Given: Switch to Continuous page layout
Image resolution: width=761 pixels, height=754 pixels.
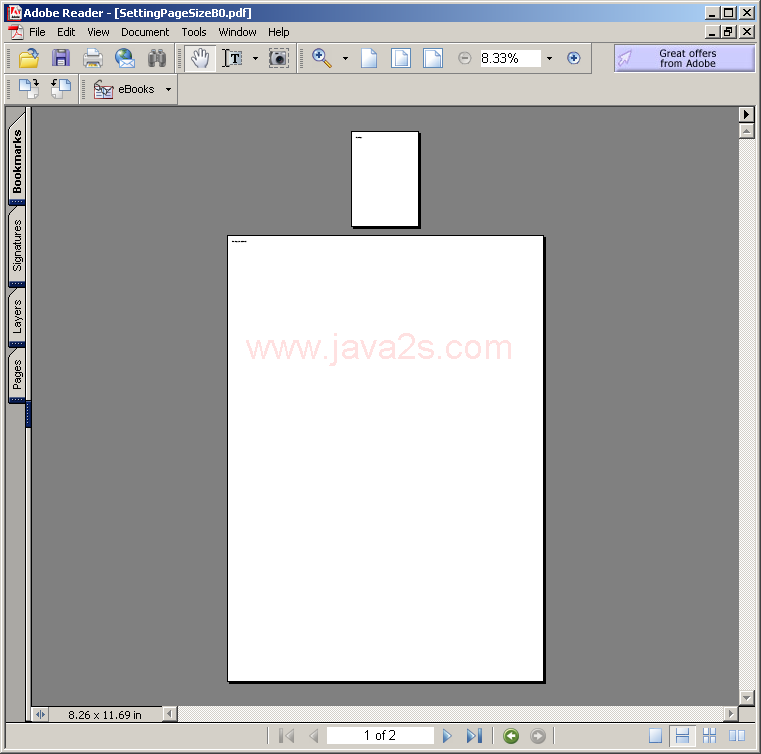Looking at the screenshot, I should [x=682, y=736].
